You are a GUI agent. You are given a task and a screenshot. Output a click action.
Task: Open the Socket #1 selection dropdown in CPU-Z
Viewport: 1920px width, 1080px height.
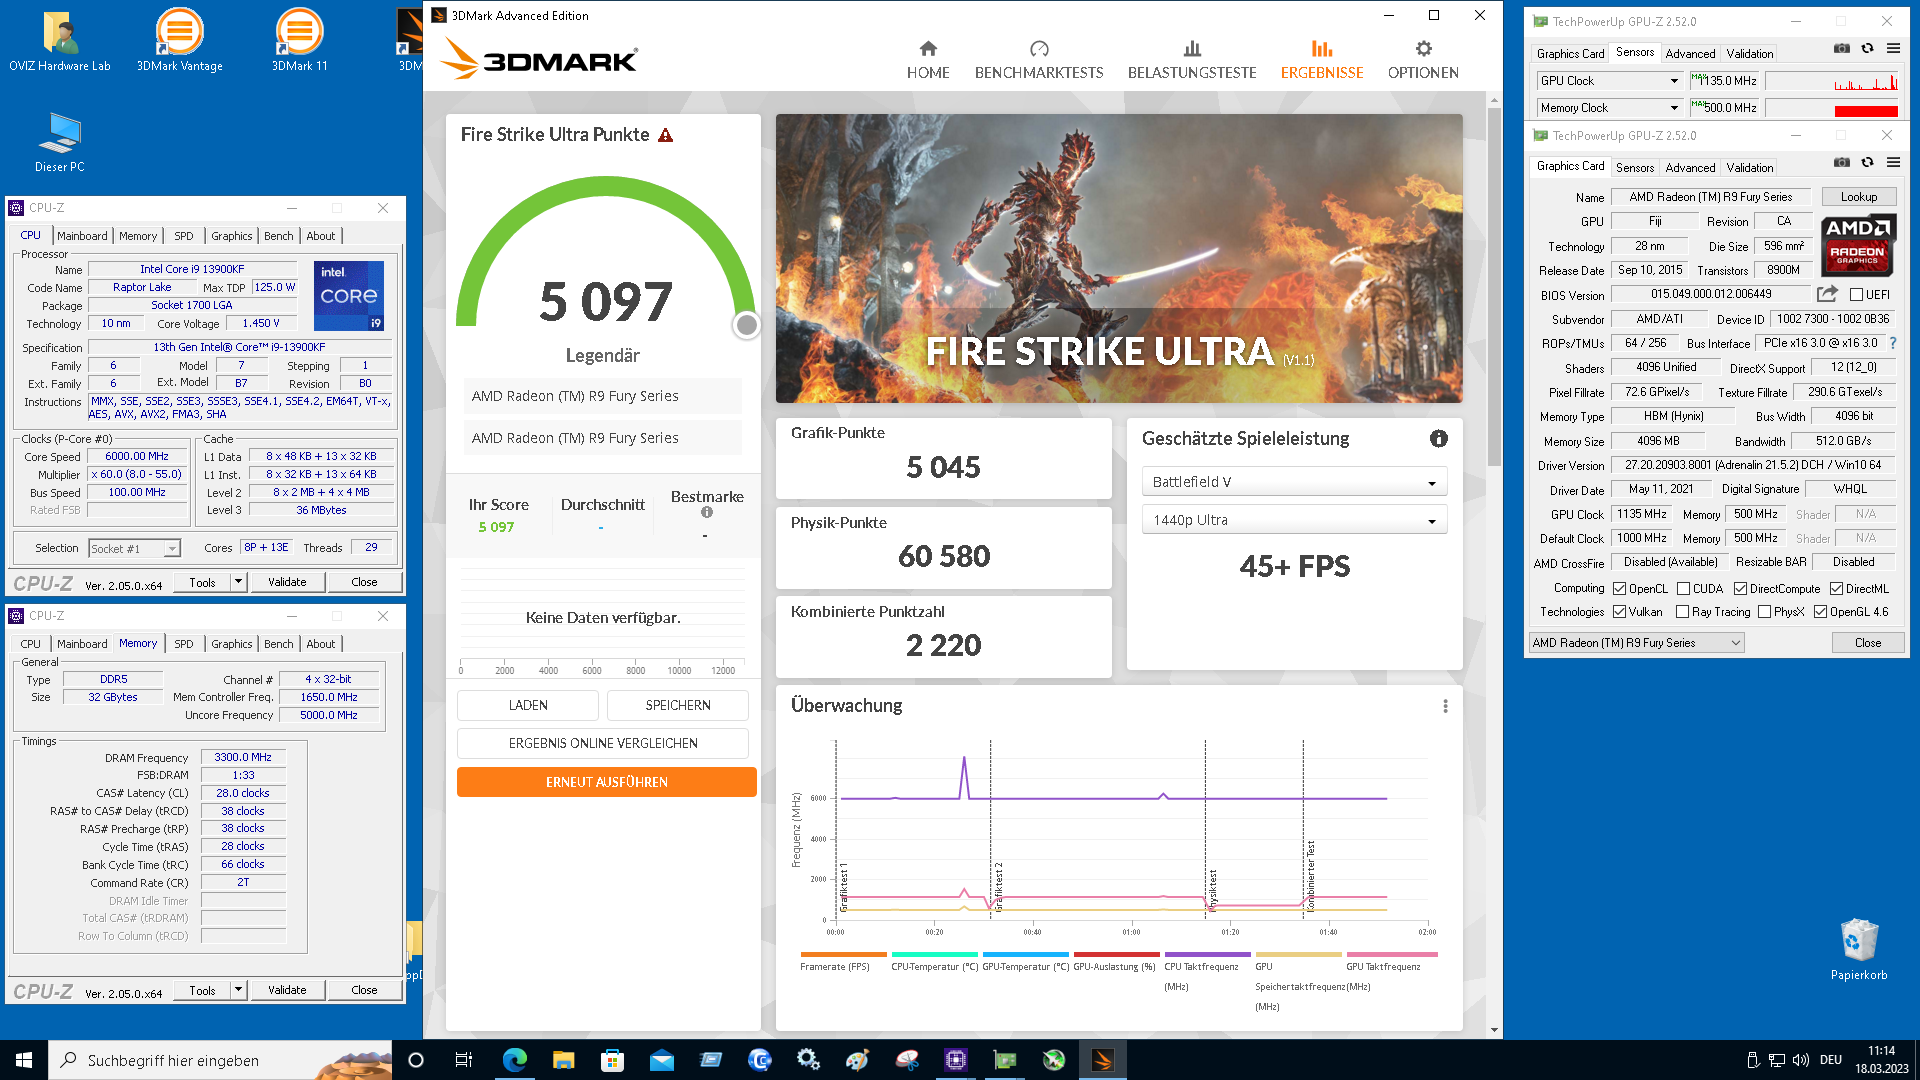tap(134, 548)
